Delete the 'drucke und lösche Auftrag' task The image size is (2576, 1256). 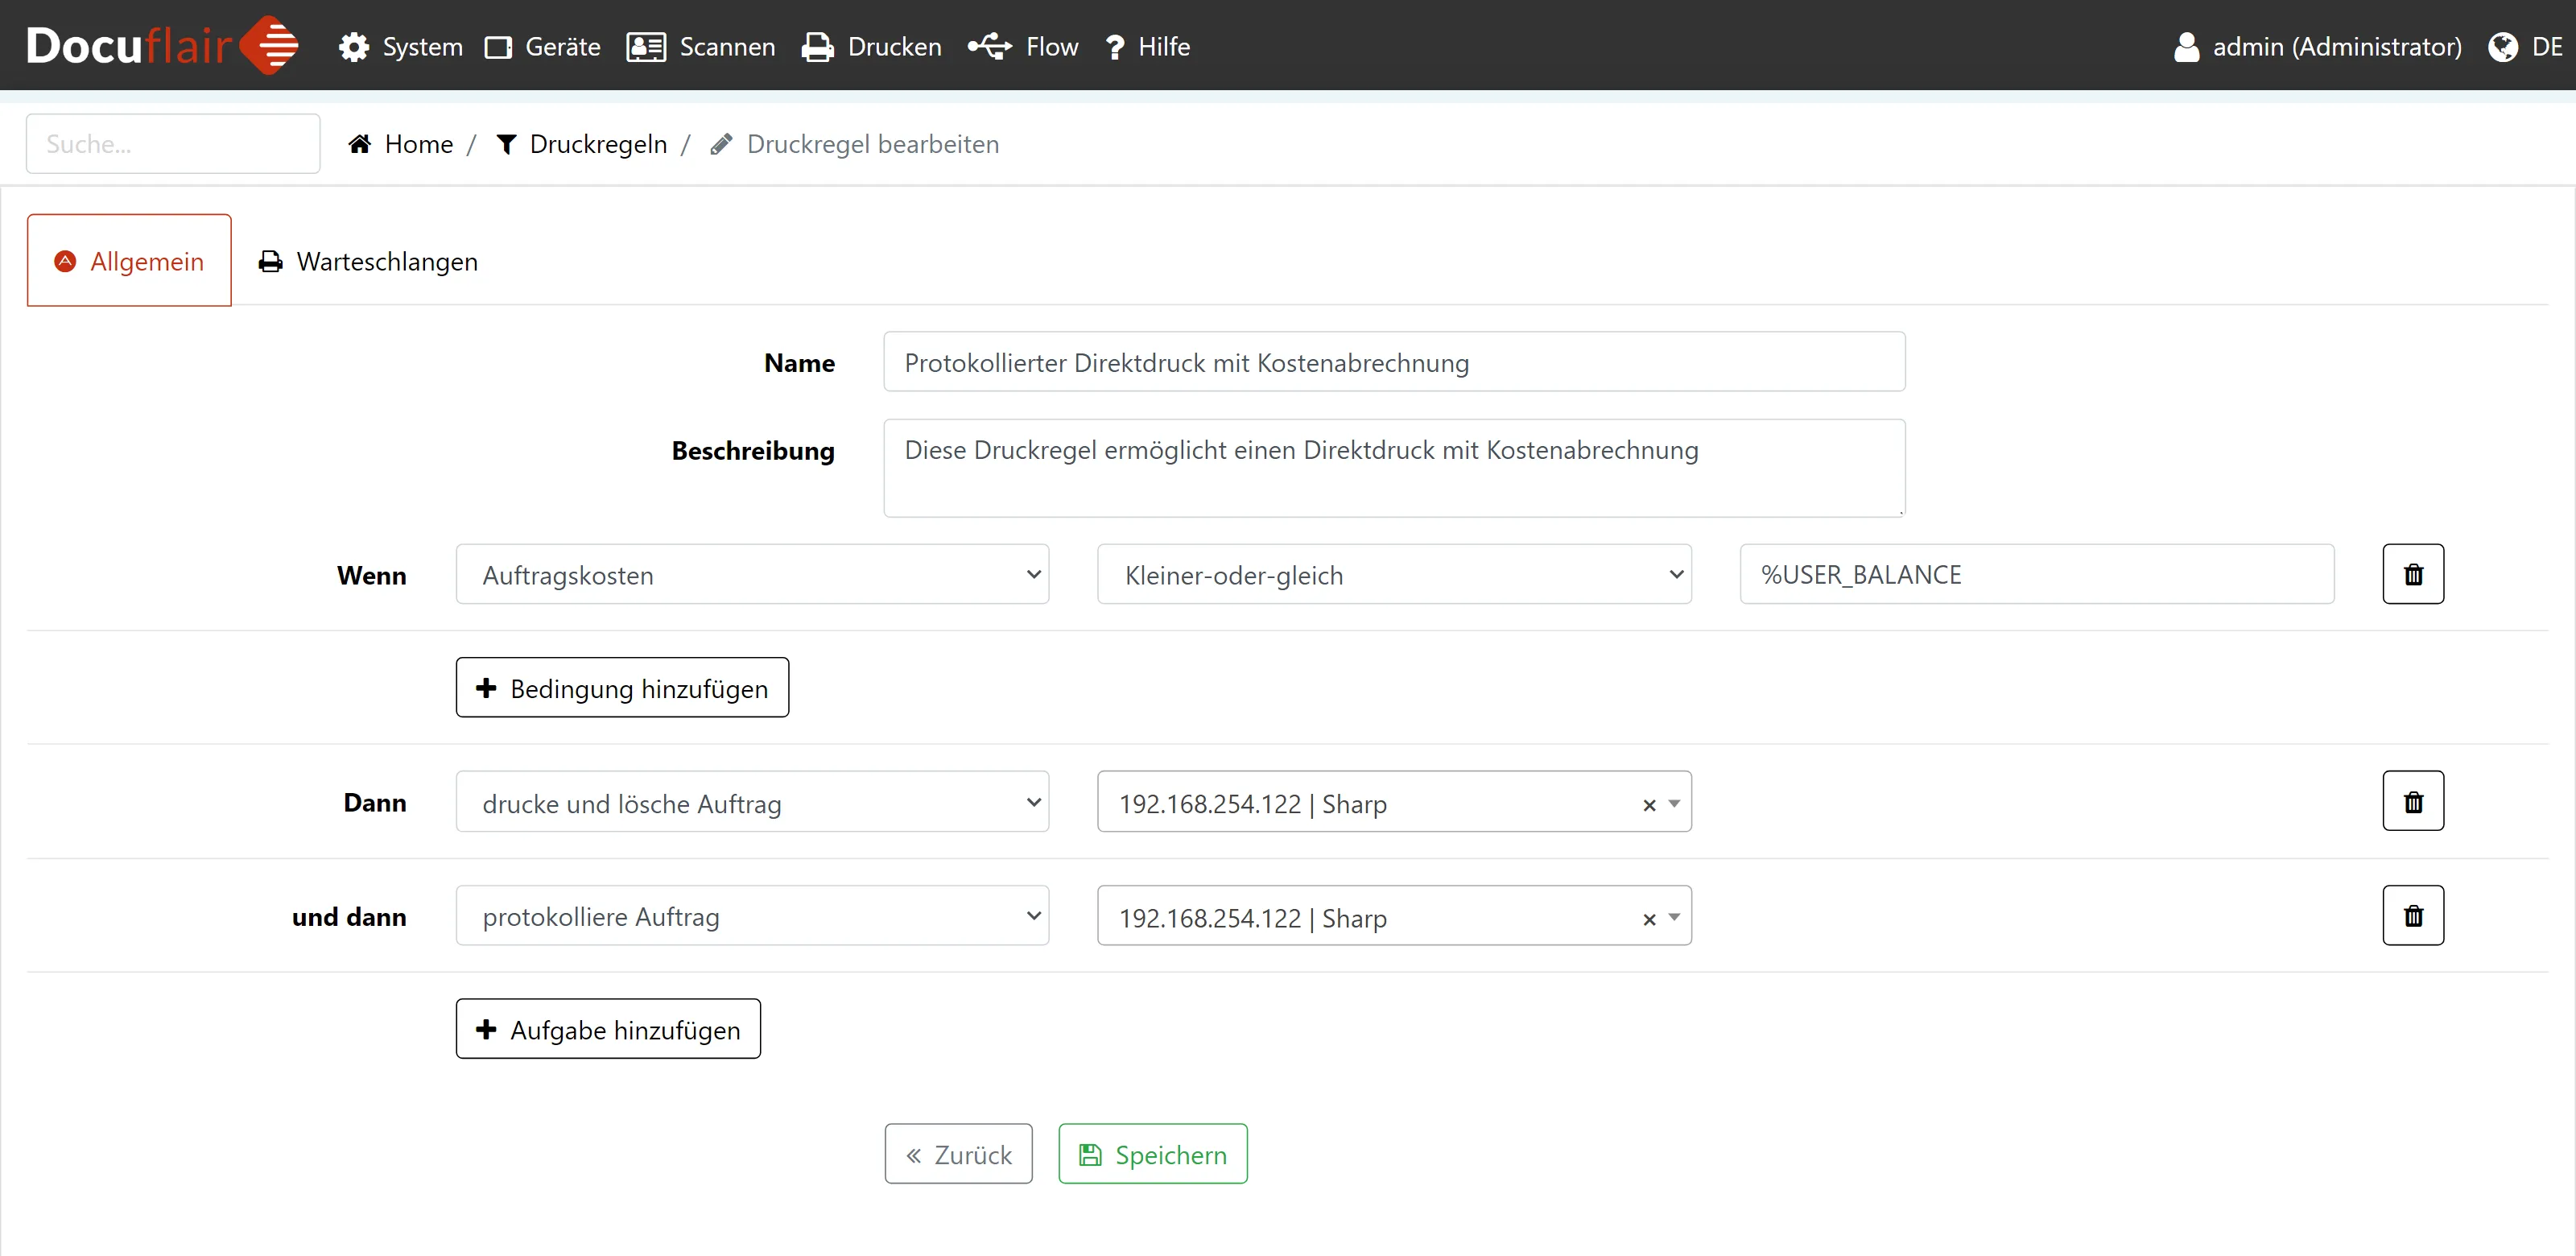coord(2412,801)
